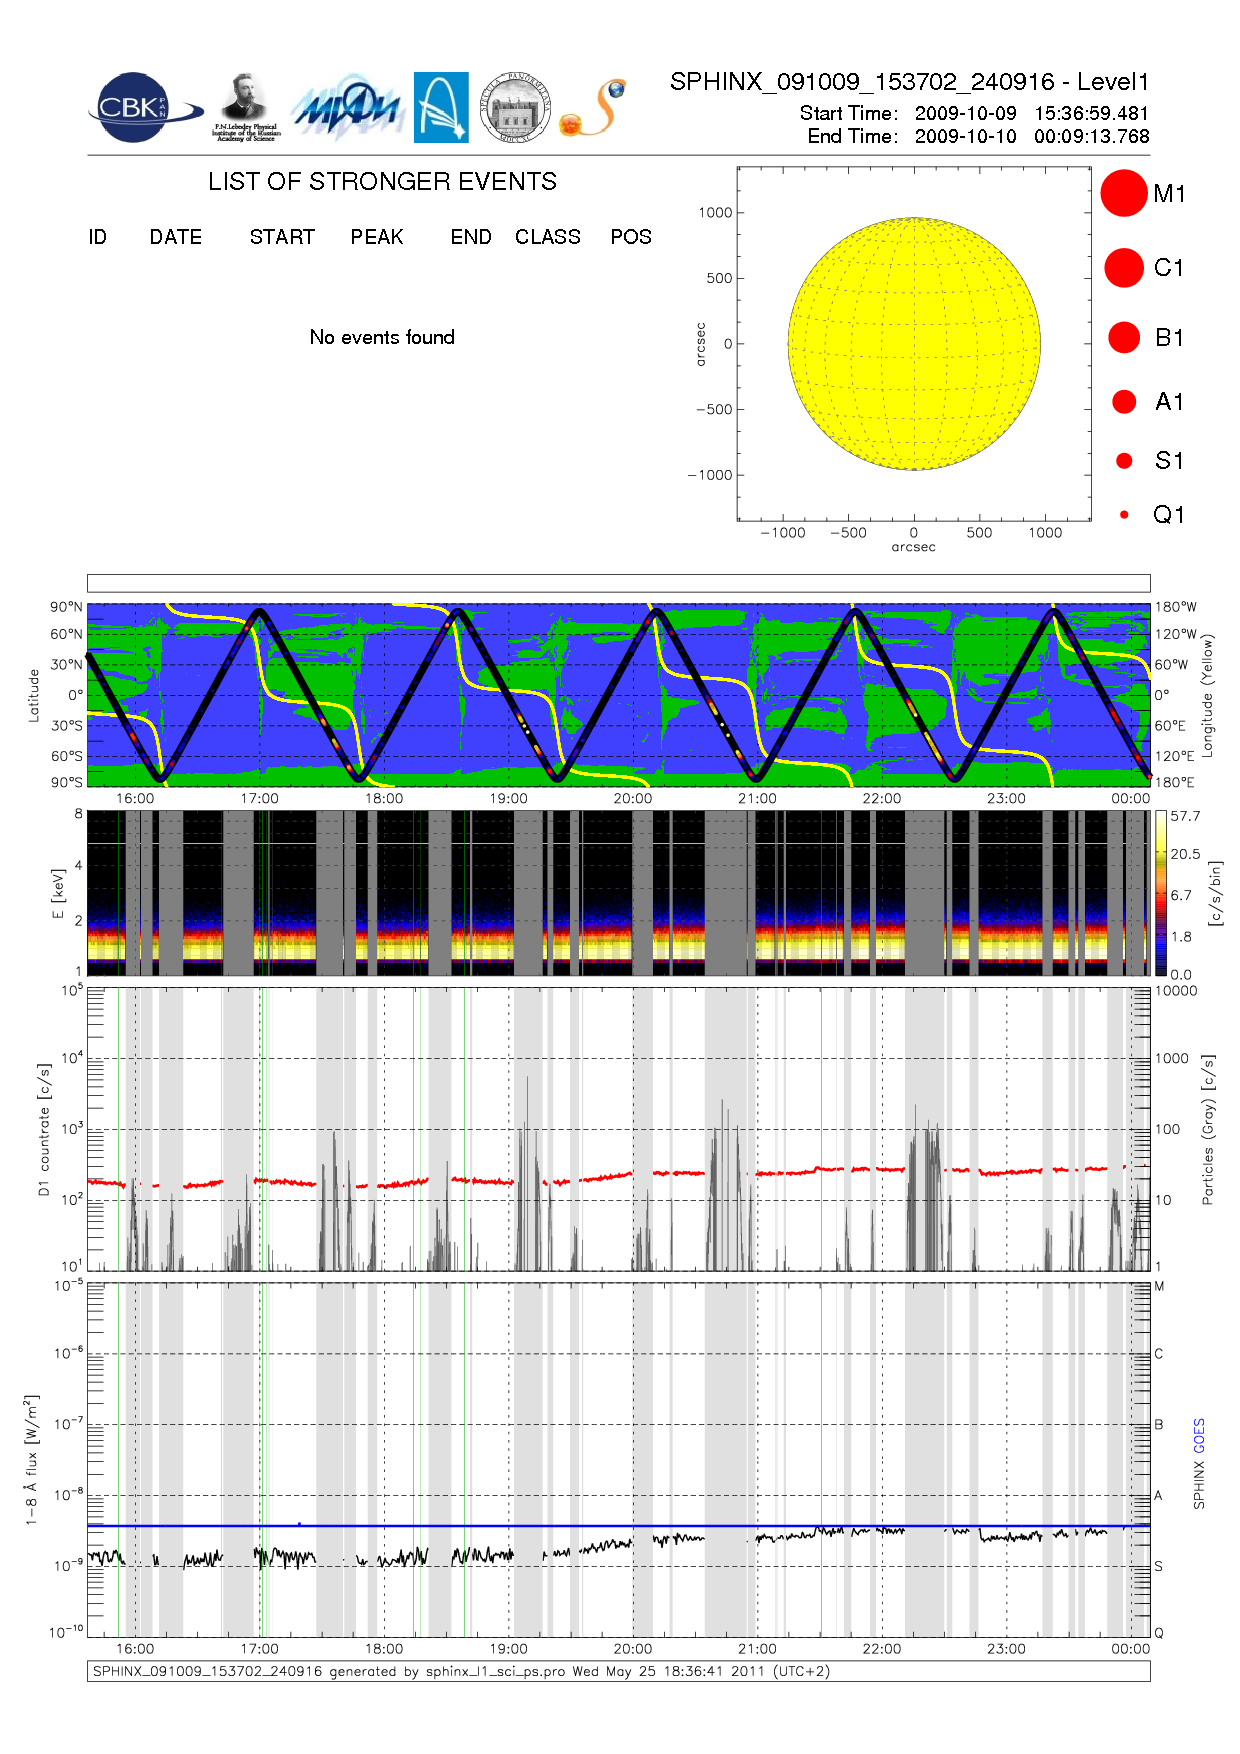Click the red C1 legend circle
This screenshot has width=1240, height=1754.
pyautogui.click(x=1123, y=267)
